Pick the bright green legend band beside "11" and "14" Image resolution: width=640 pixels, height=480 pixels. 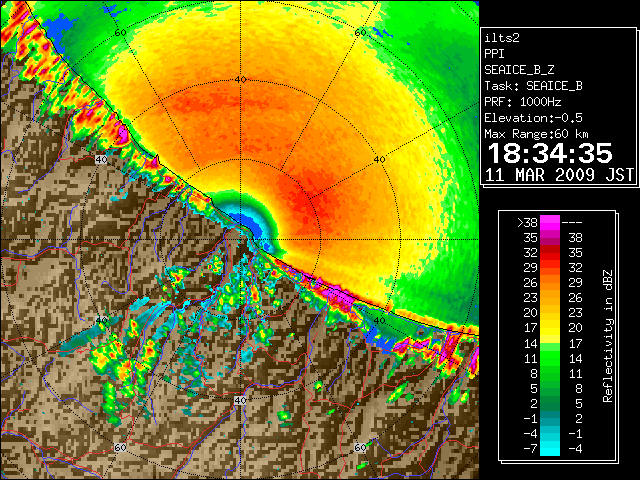click(550, 358)
